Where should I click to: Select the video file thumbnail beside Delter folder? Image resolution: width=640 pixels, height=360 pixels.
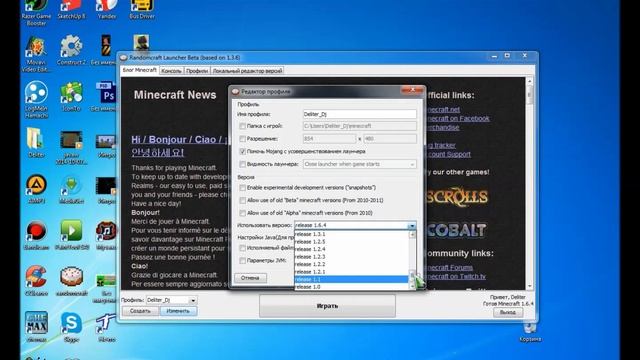[71, 147]
